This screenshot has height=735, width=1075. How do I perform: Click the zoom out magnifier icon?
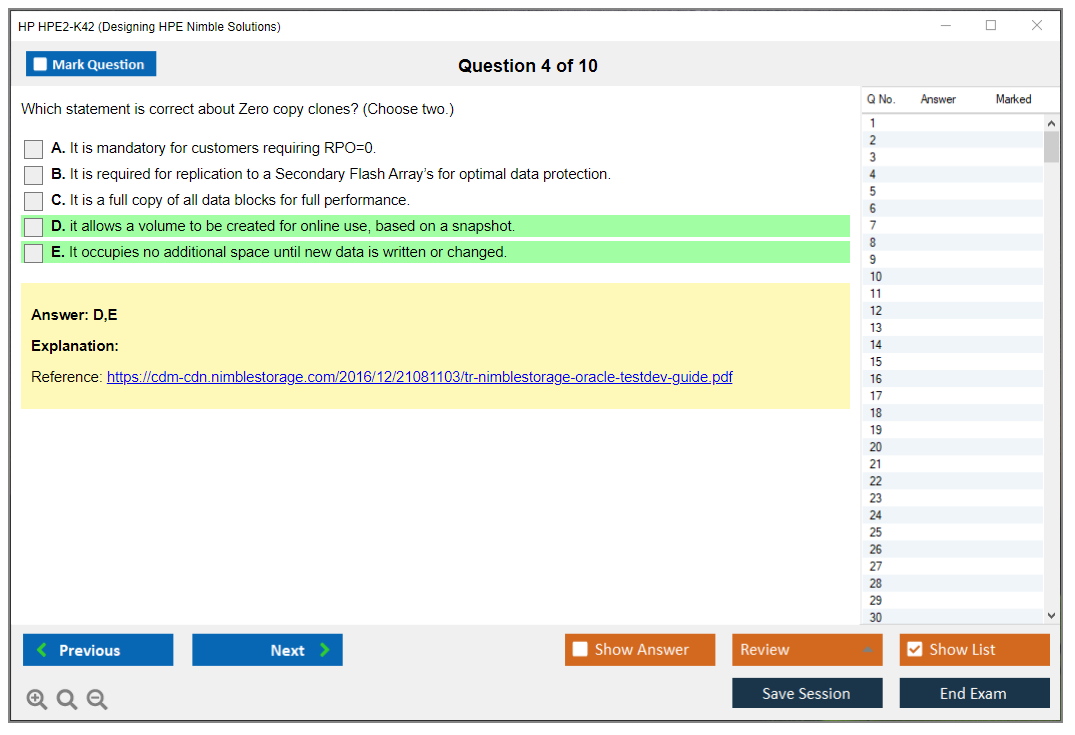97,700
